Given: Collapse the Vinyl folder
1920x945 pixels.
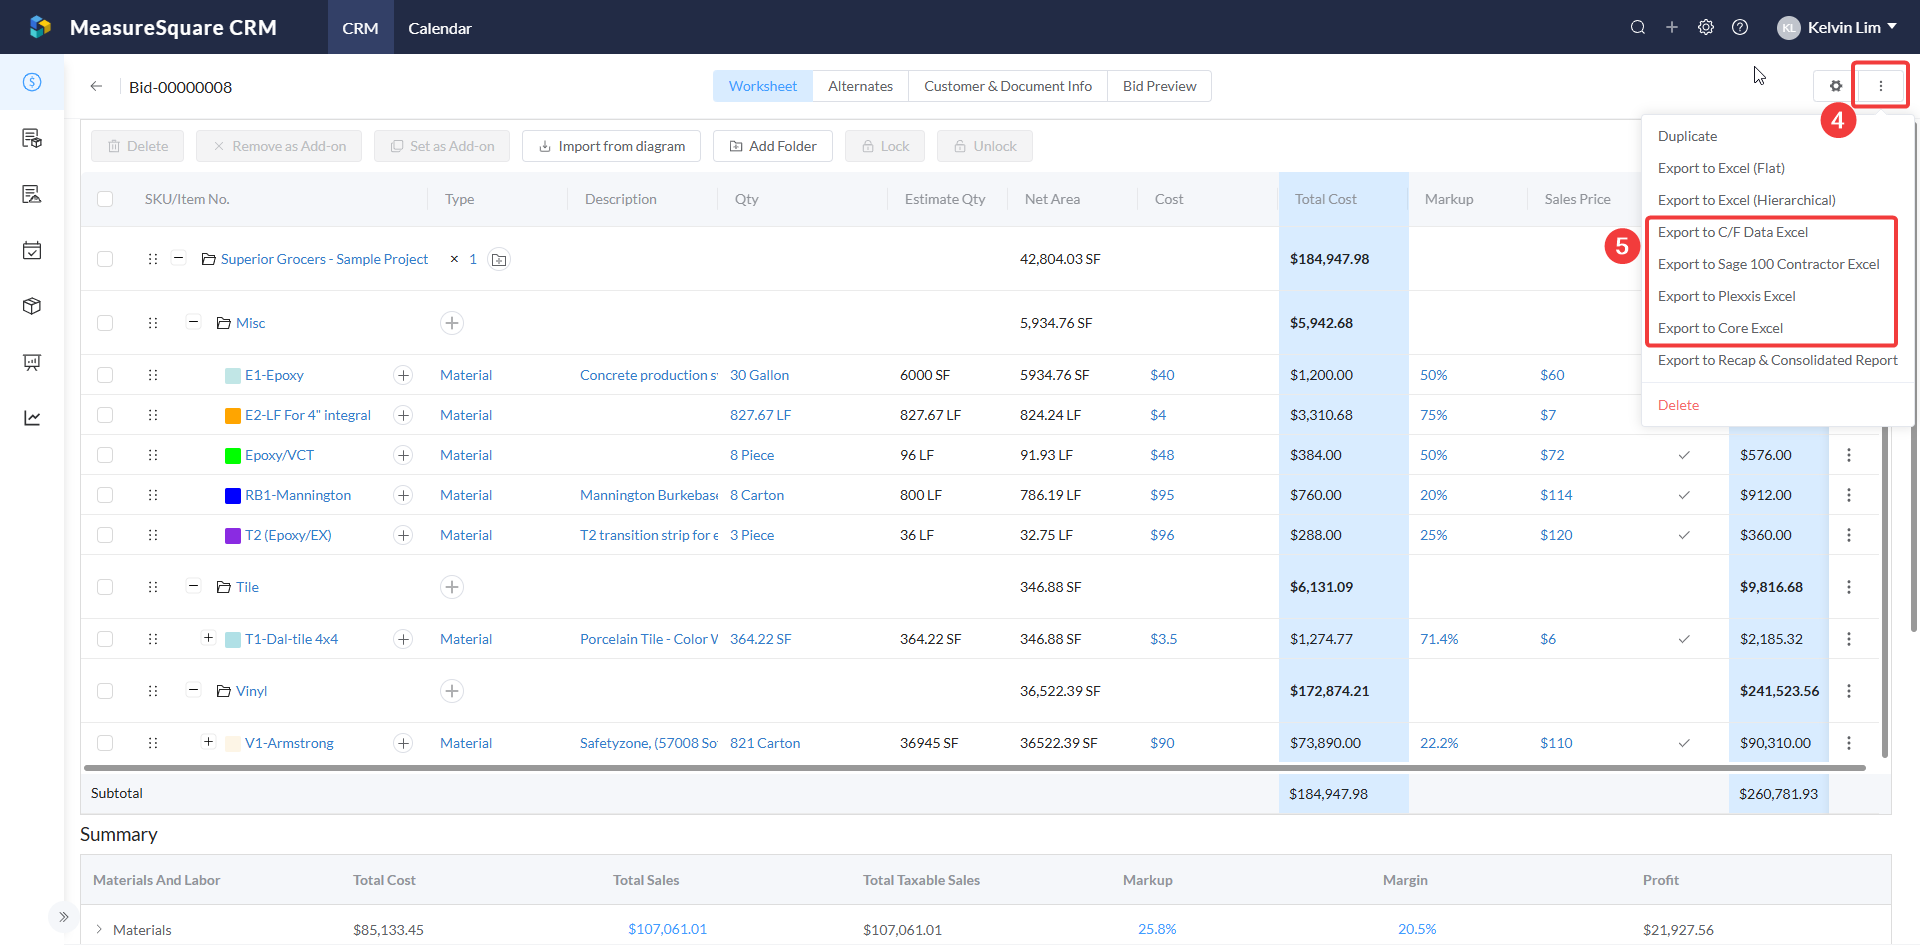Looking at the screenshot, I should [194, 690].
